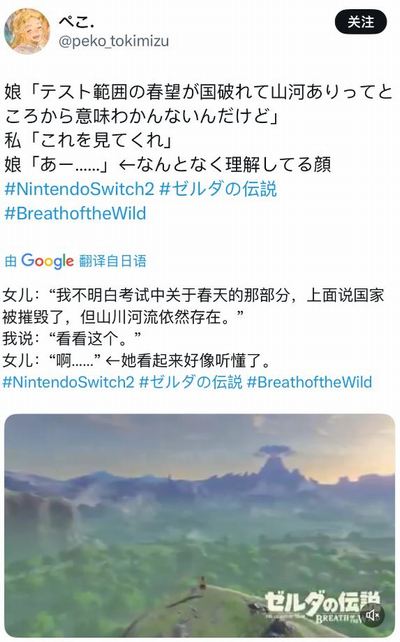Click the original Japanese tweet text
The width and height of the screenshot is (400, 642).
pyautogui.click(x=199, y=129)
